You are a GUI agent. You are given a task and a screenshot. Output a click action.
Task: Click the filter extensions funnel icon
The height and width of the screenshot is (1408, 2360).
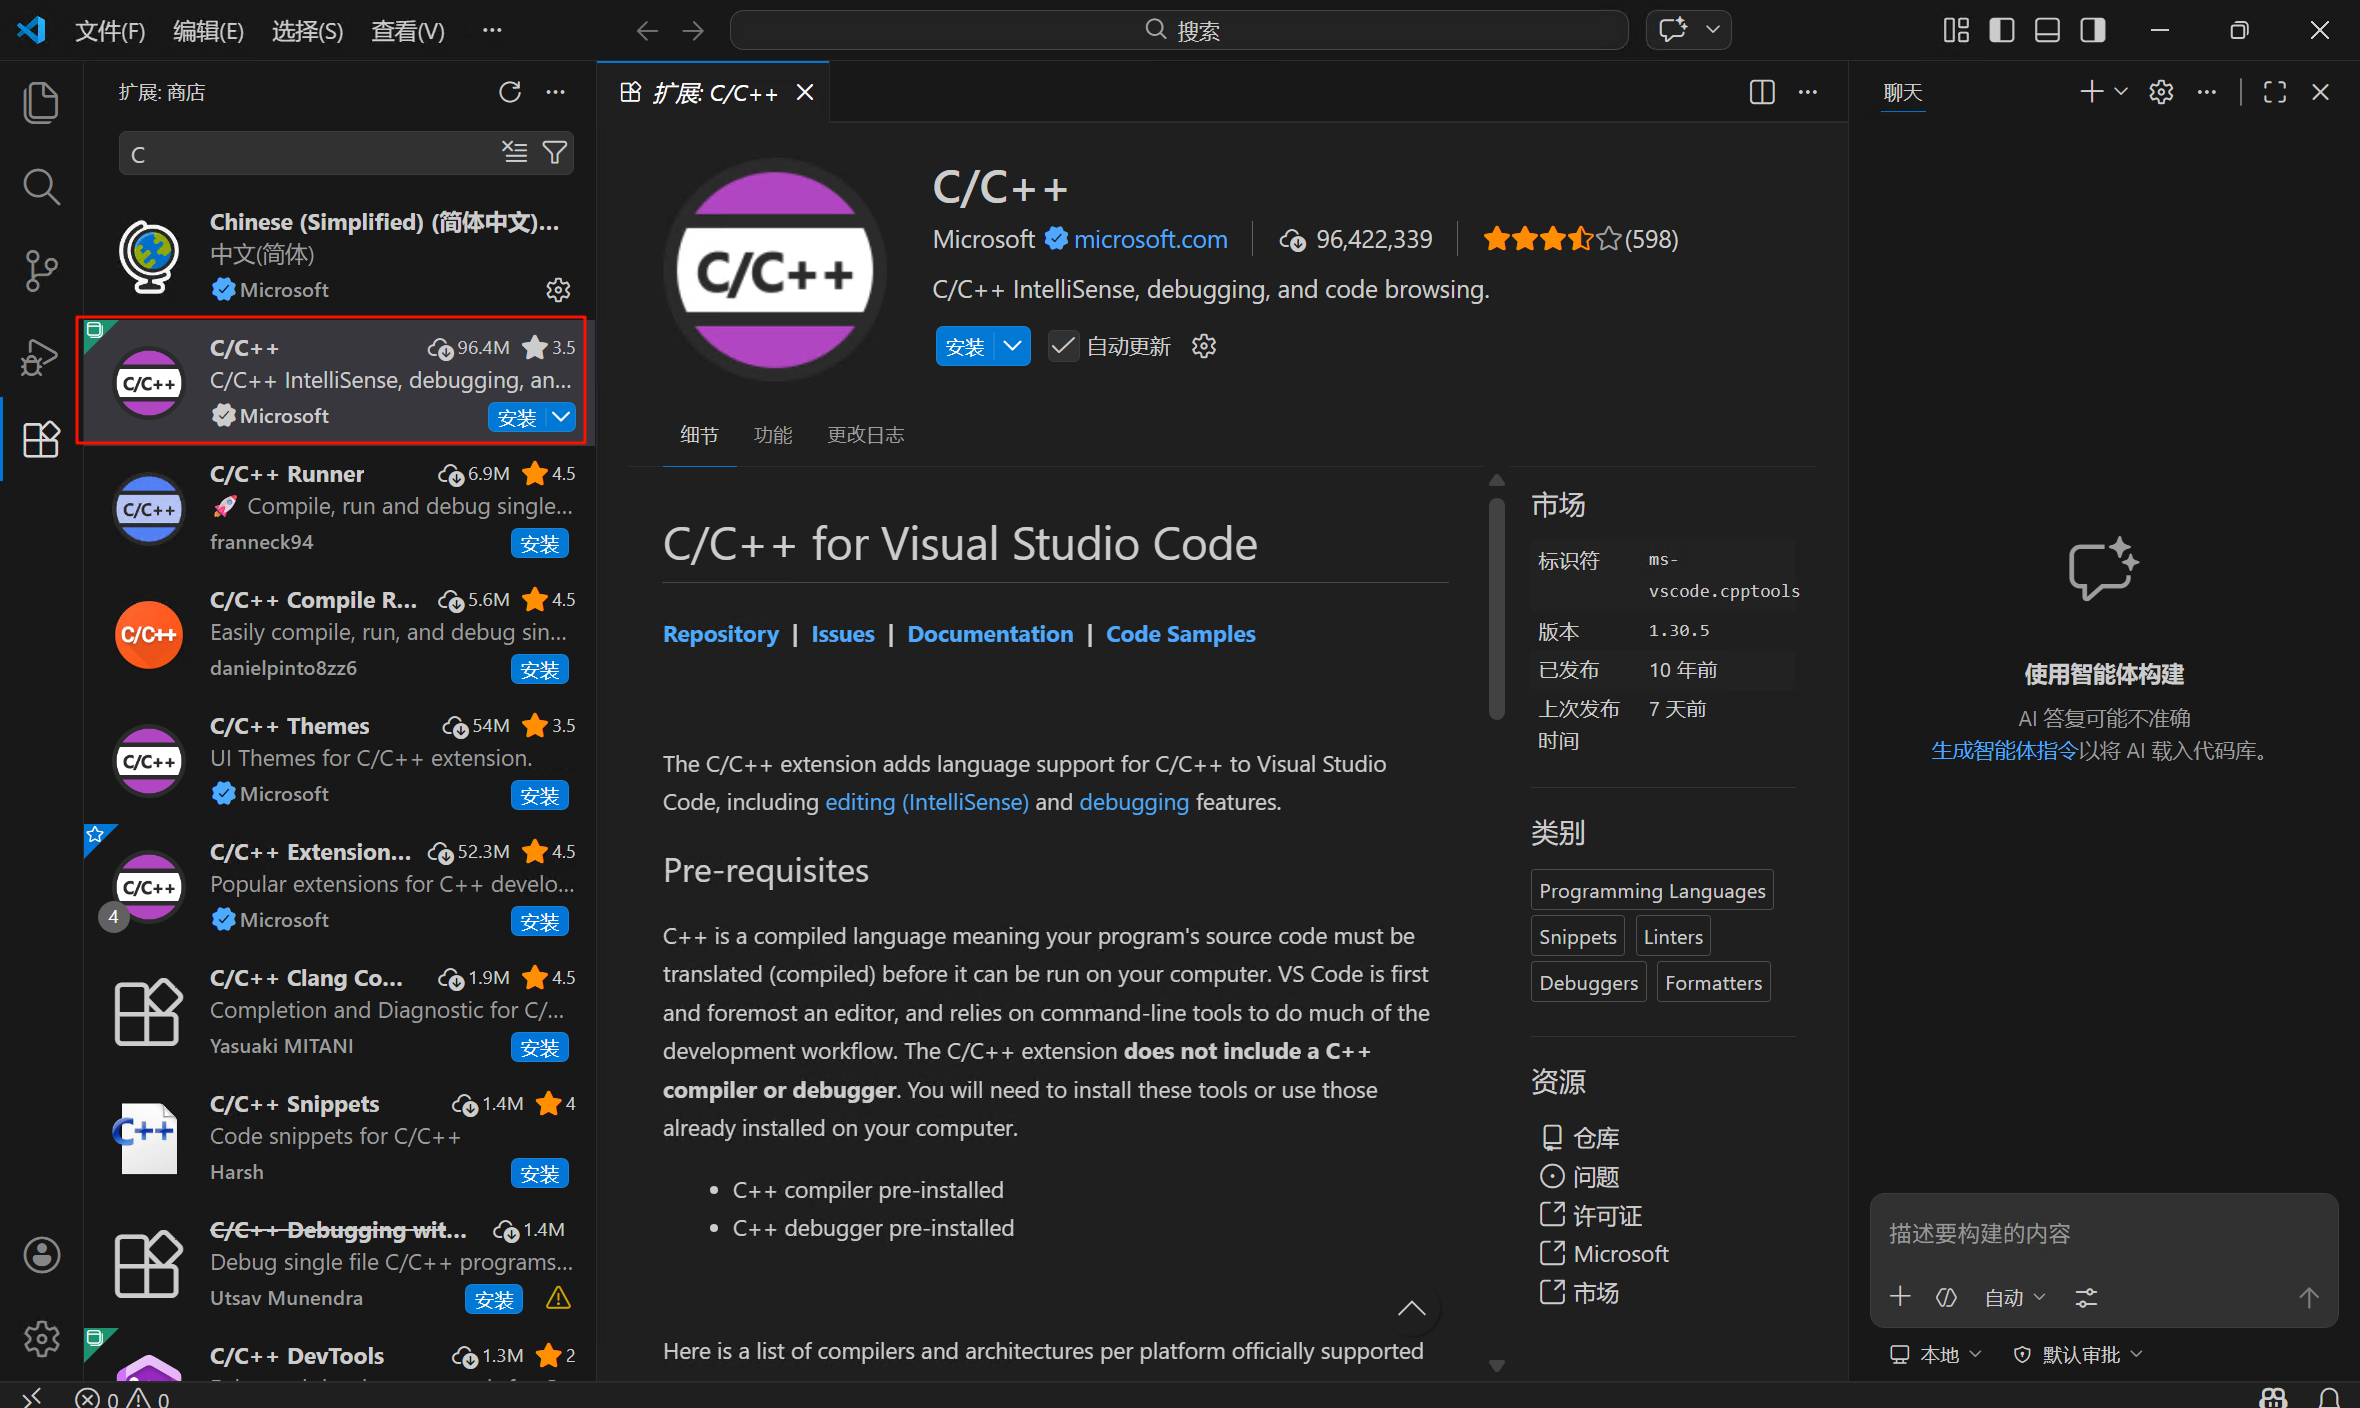pos(555,153)
